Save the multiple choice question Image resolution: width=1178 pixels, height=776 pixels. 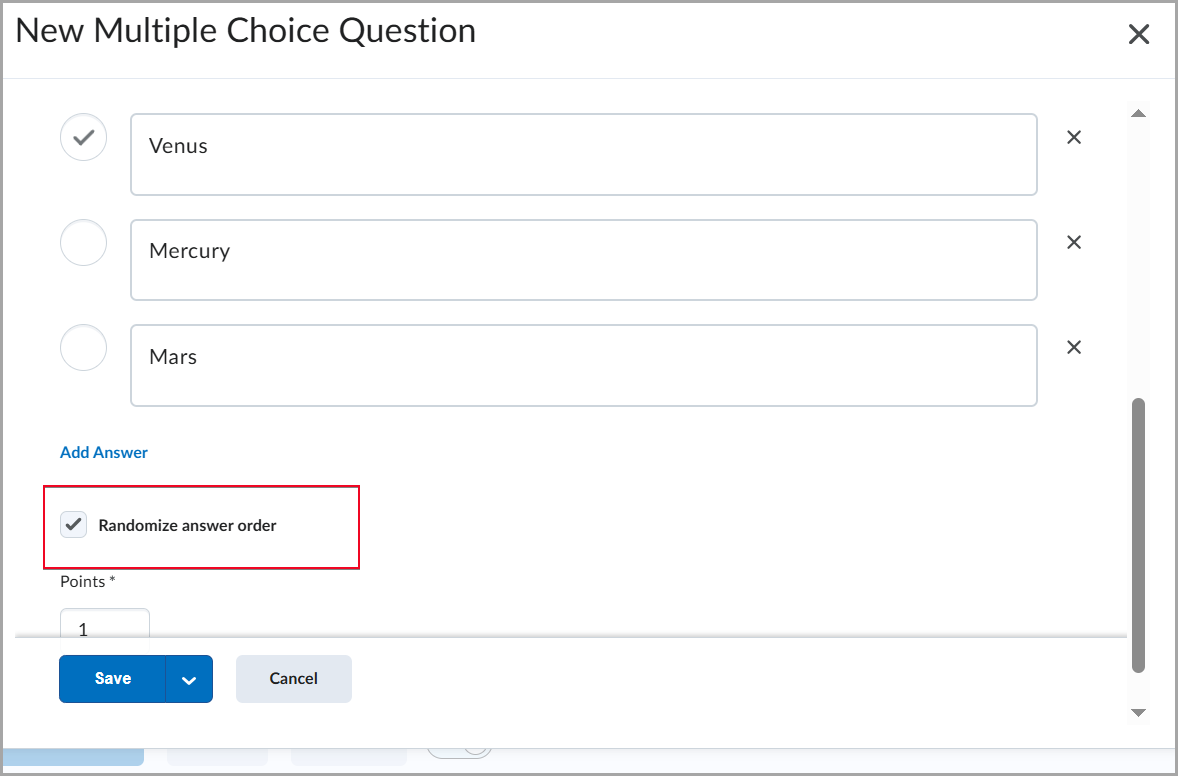[x=113, y=679]
